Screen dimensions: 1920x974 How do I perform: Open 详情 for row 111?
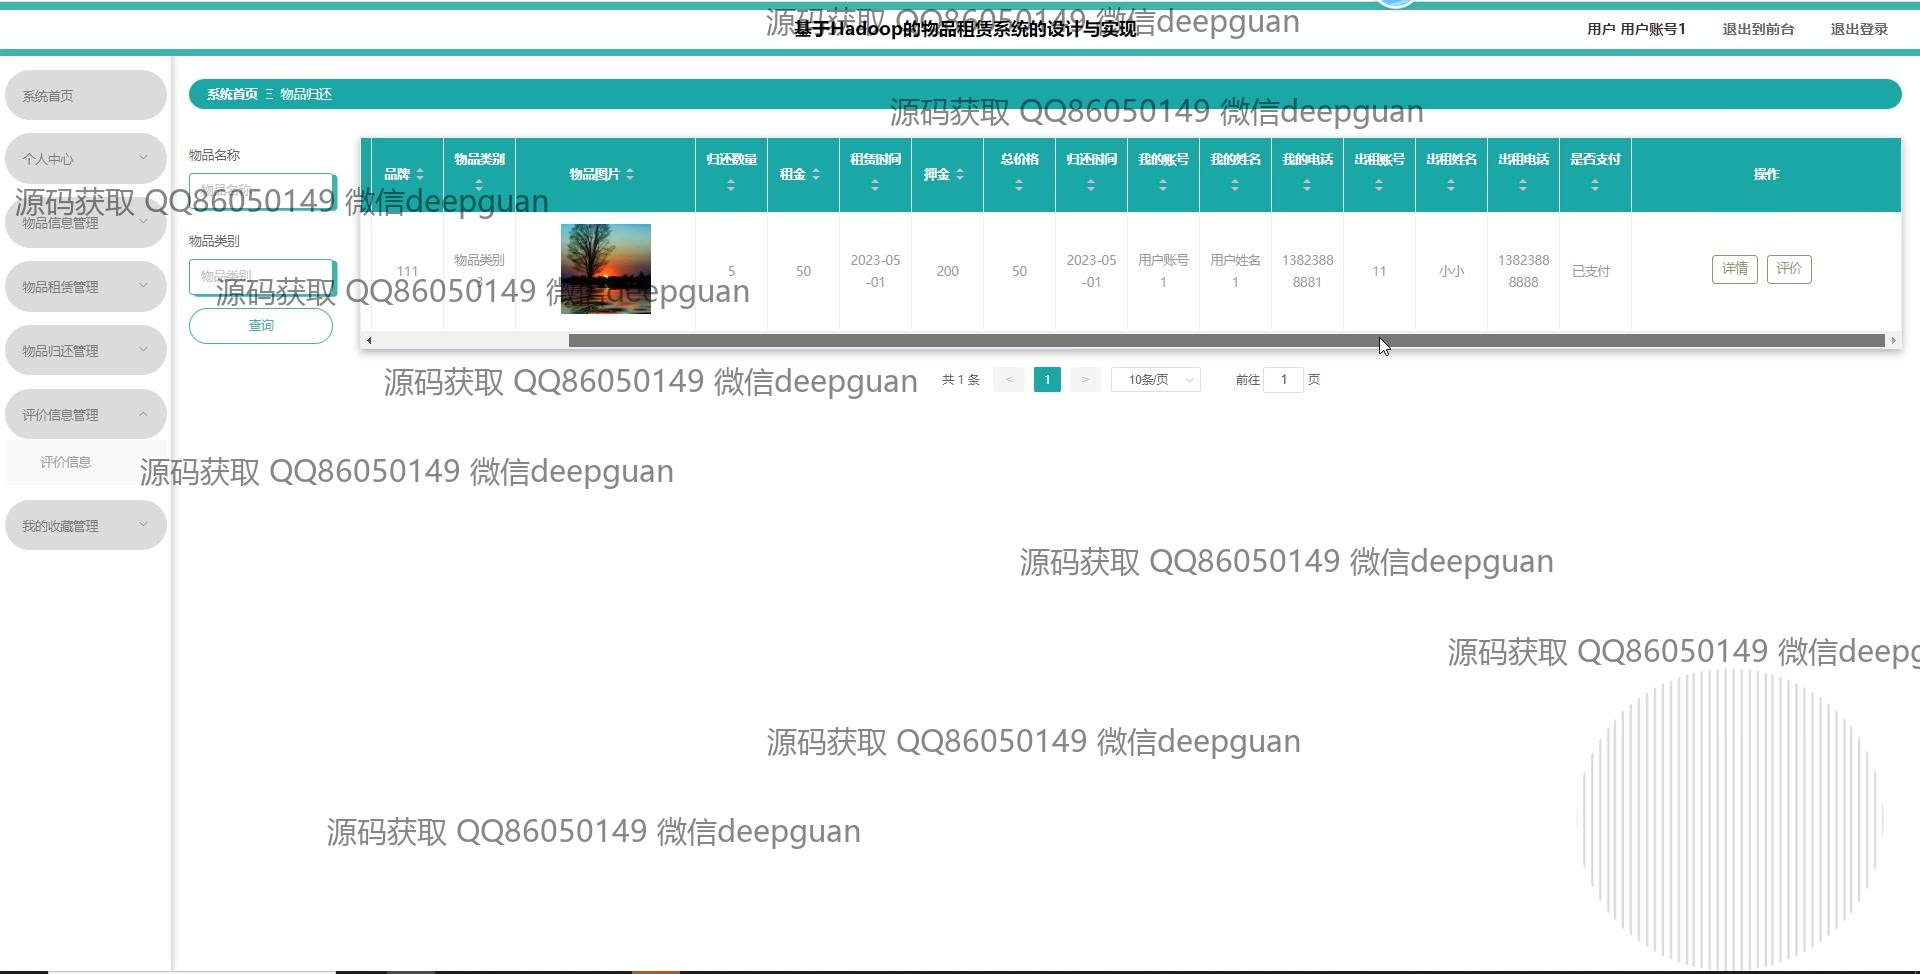pos(1734,269)
